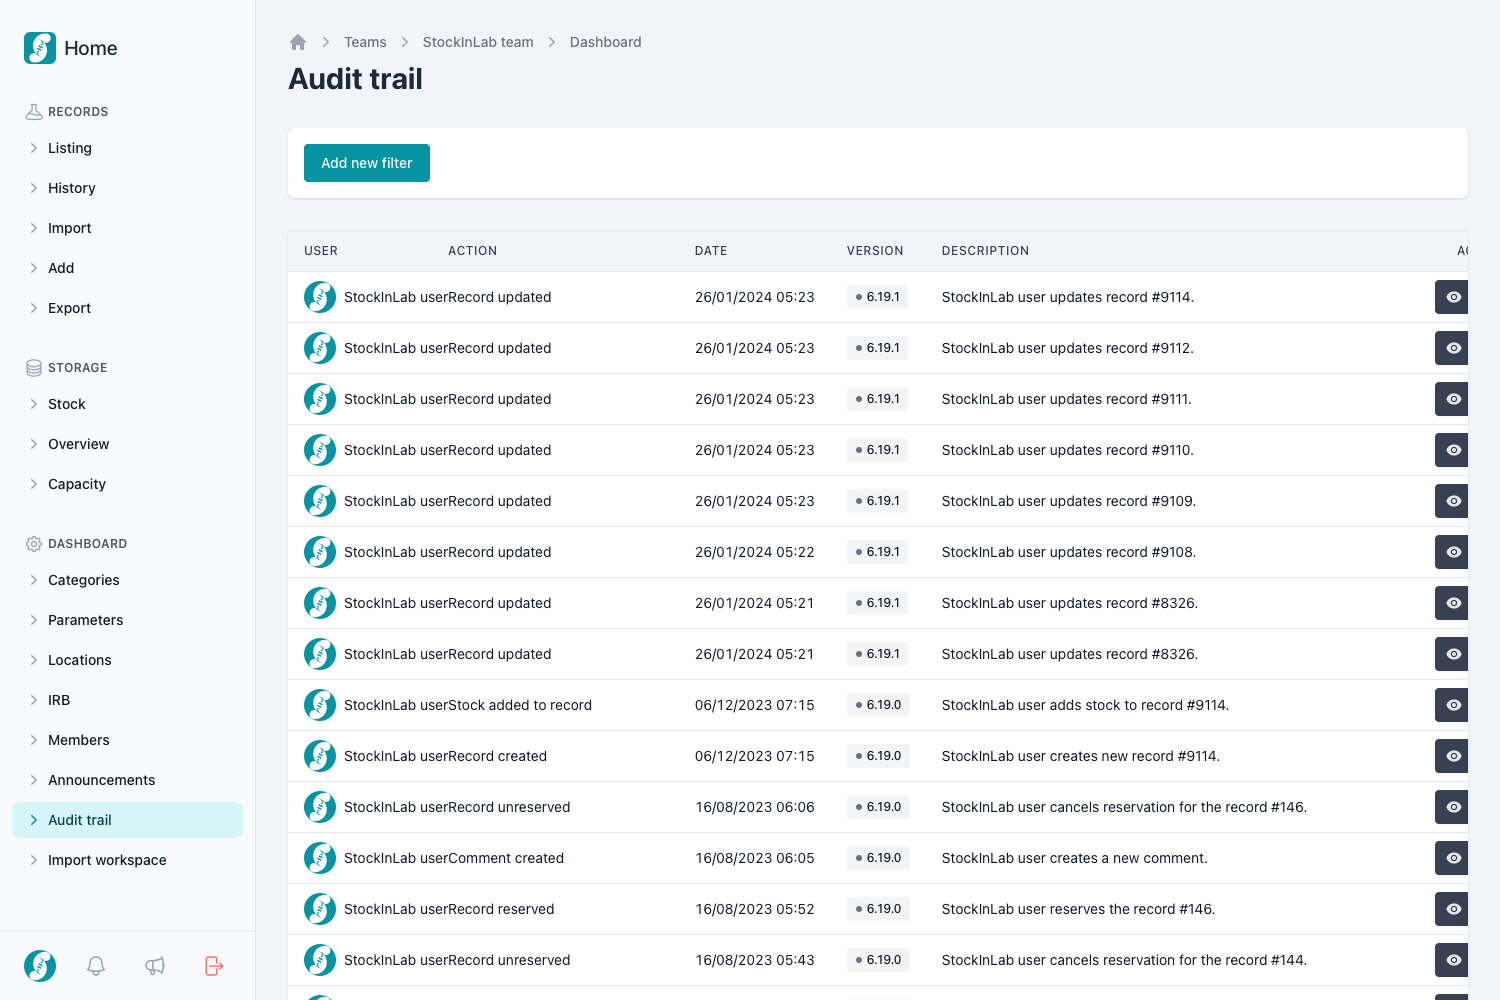Click the StockInLab logo beside Home

(40, 48)
